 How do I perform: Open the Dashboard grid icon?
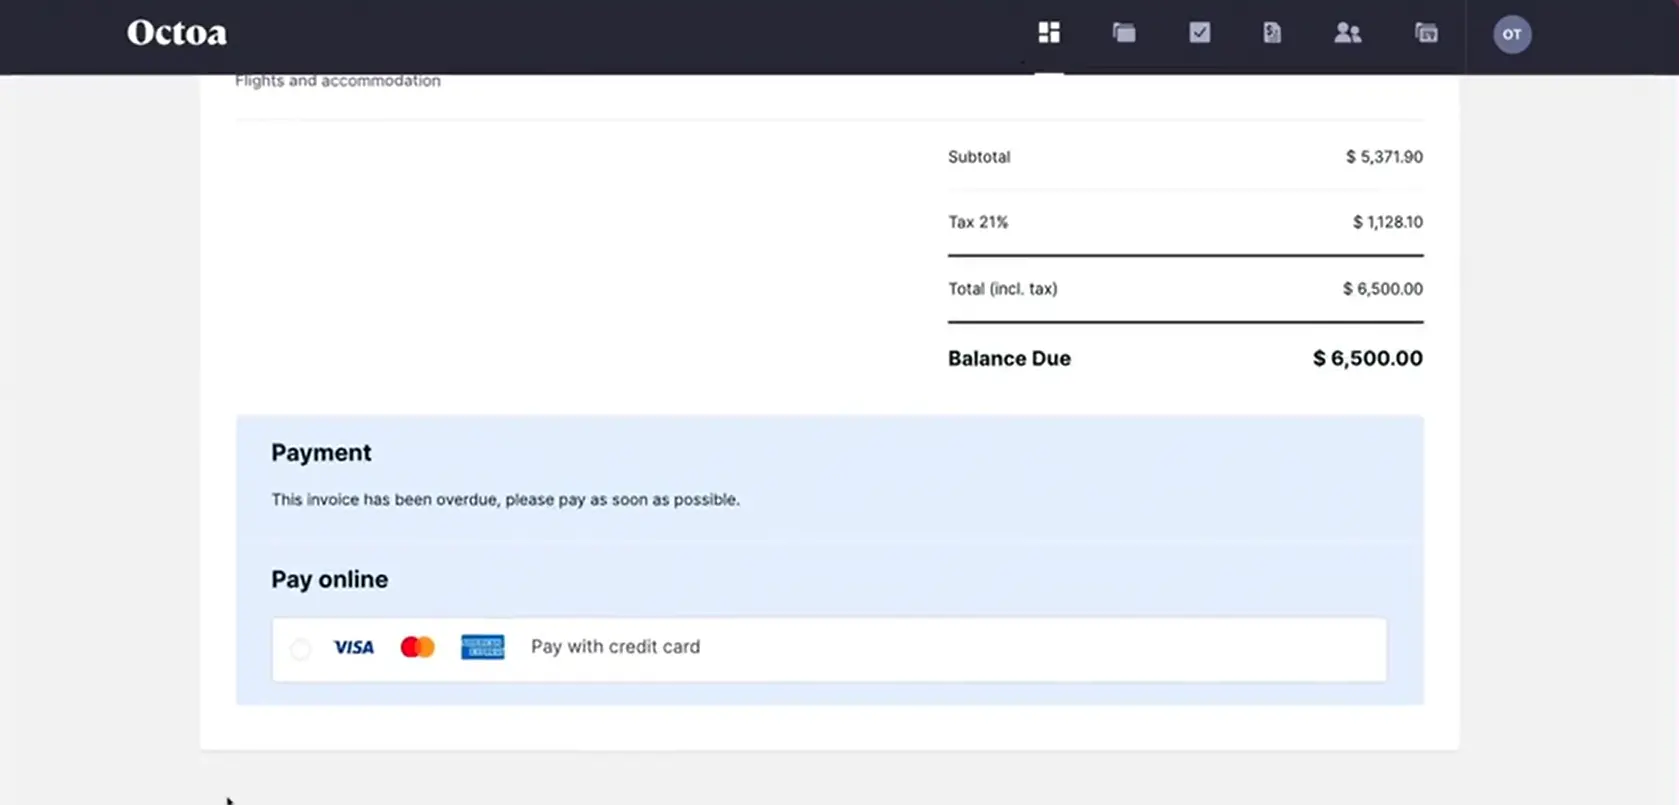[1048, 33]
